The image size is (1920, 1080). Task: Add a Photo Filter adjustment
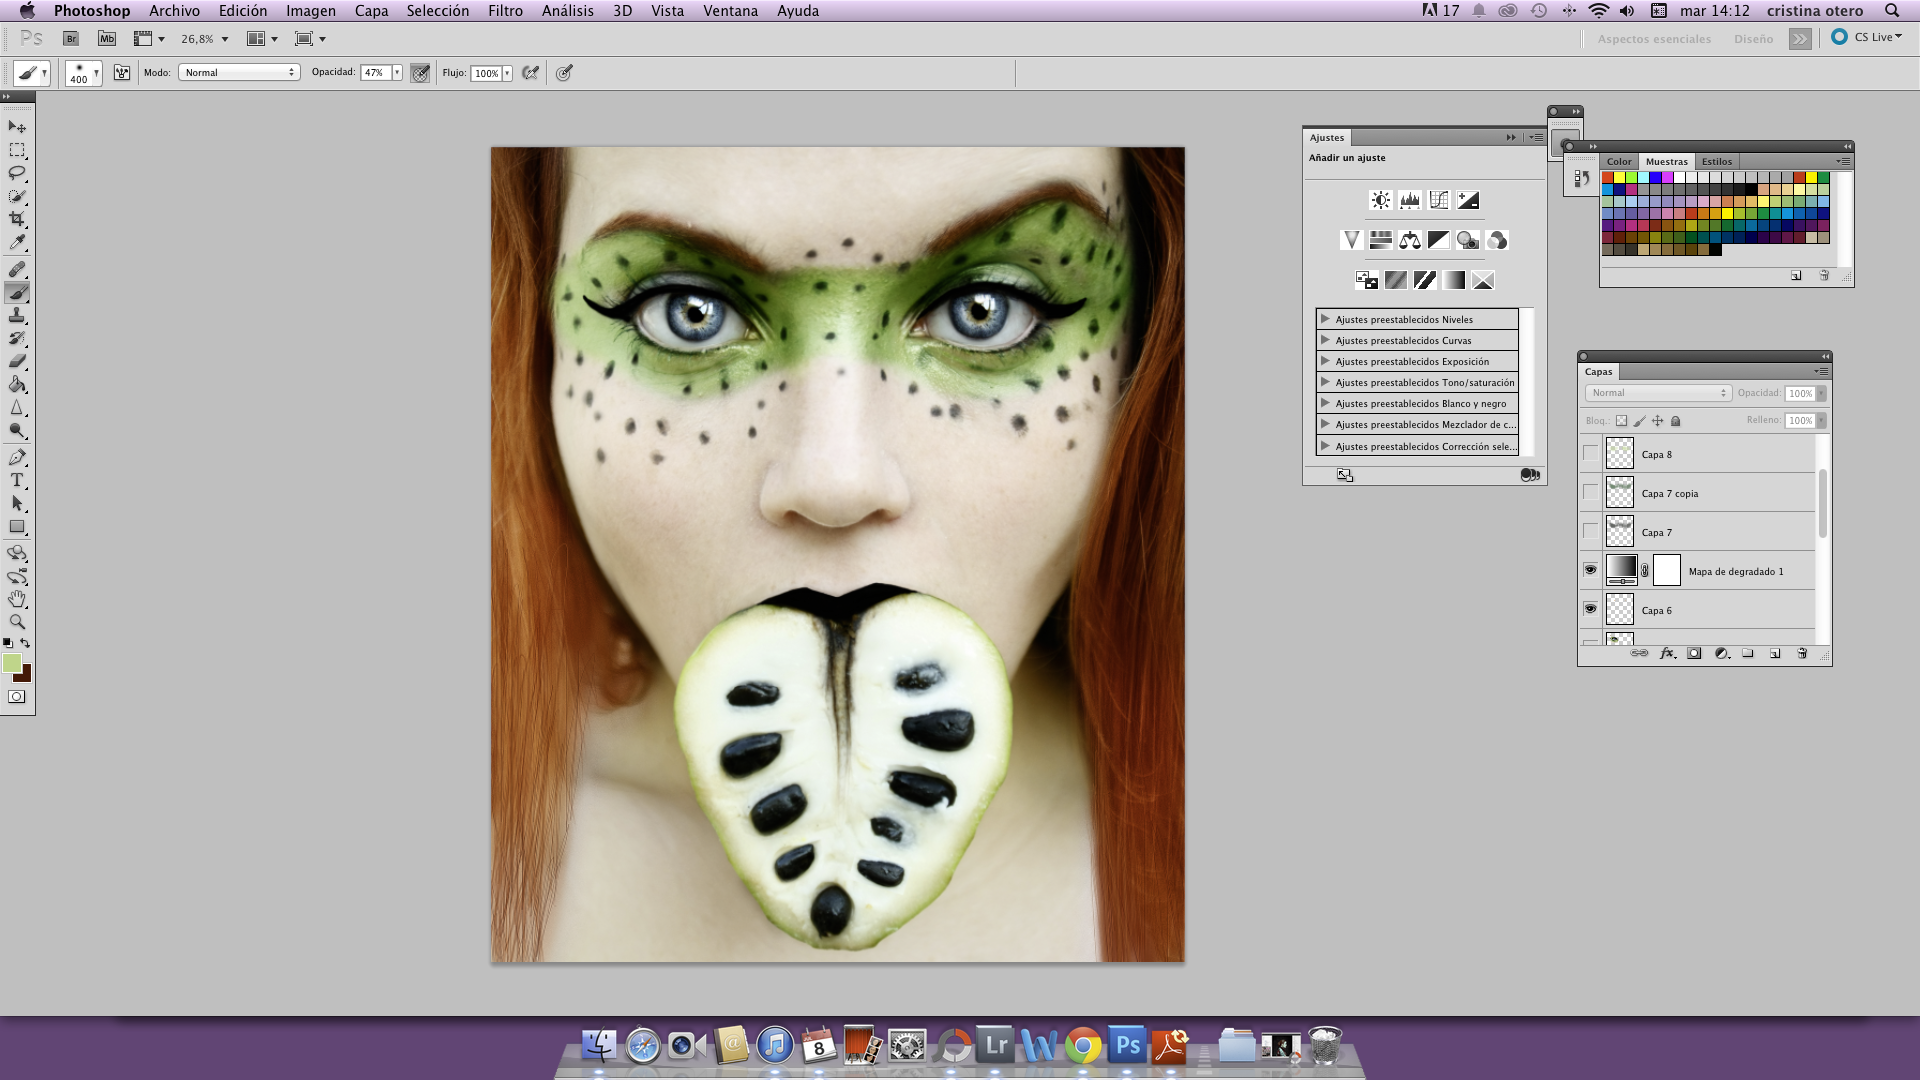tap(1467, 240)
